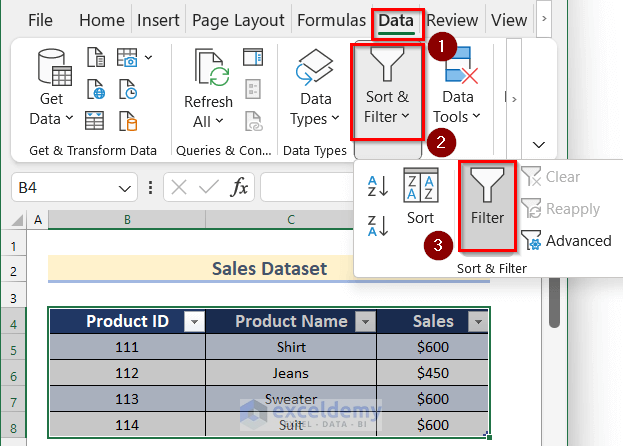Click the From Text/CSV icon

(x=95, y=57)
